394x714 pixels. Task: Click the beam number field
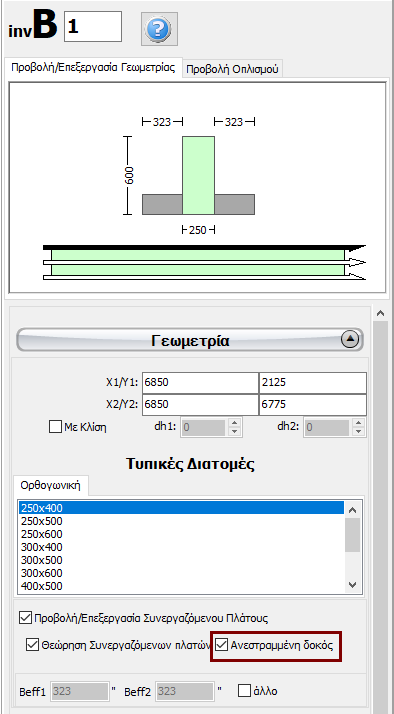coord(93,26)
